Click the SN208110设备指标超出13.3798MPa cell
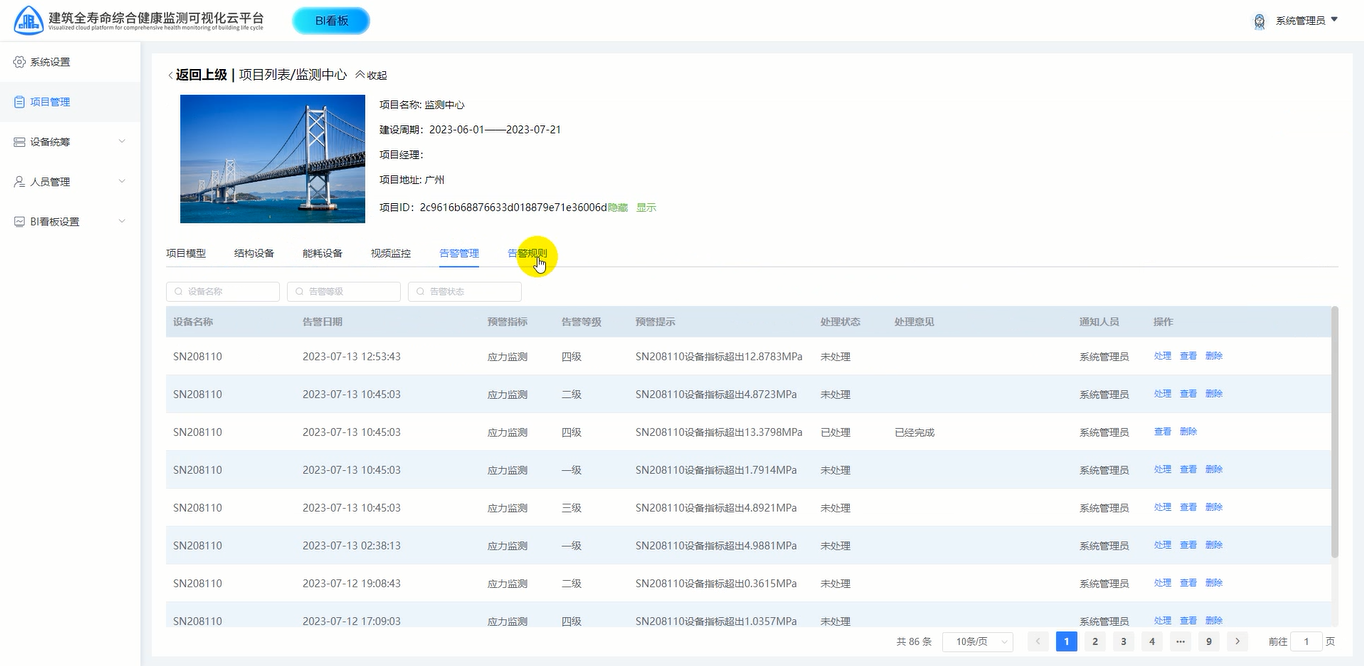 pyautogui.click(x=719, y=433)
